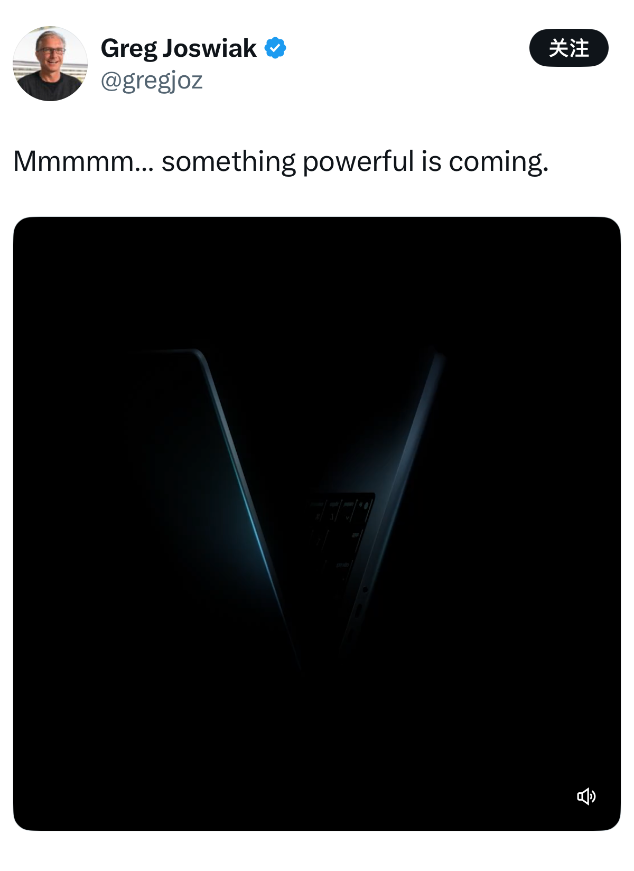Select the tweet text about something powerful

tap(281, 162)
